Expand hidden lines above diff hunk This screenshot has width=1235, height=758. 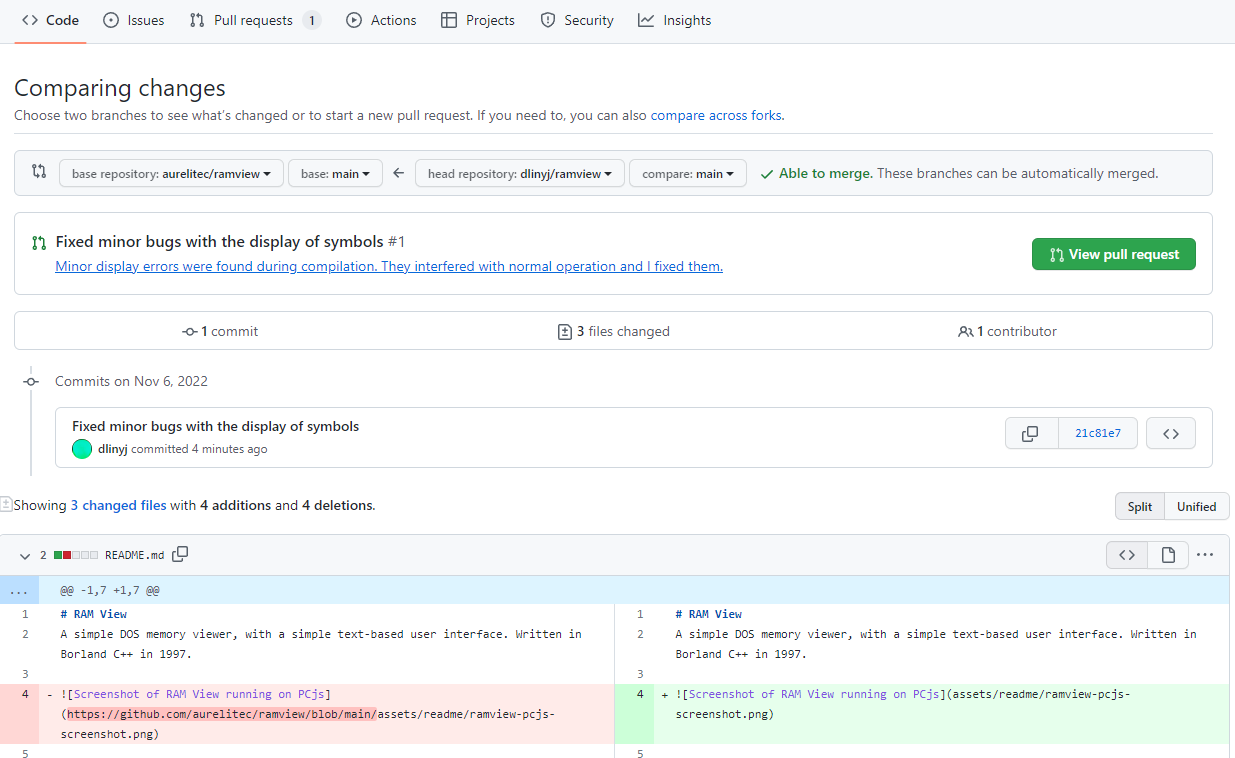(19, 590)
